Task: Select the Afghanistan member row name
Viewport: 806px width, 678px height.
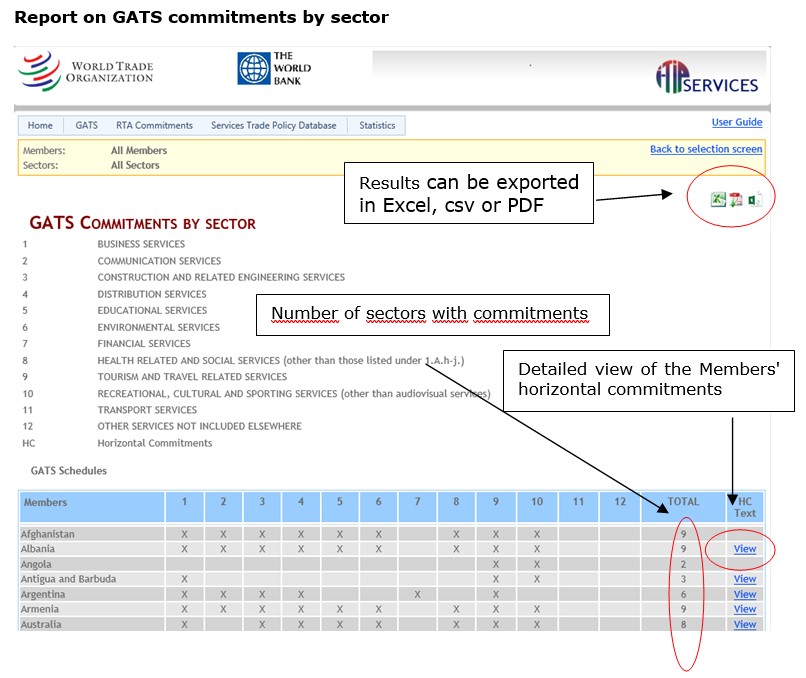Action: tap(48, 534)
